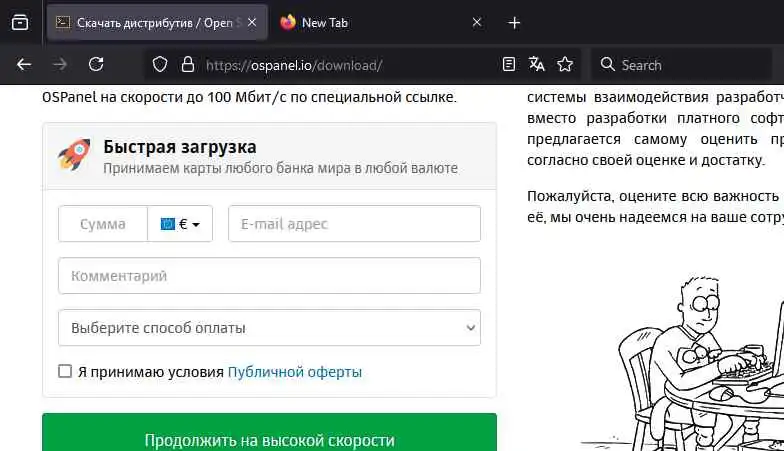Click text Принимаем карты любого банка мира

click(x=227, y=168)
